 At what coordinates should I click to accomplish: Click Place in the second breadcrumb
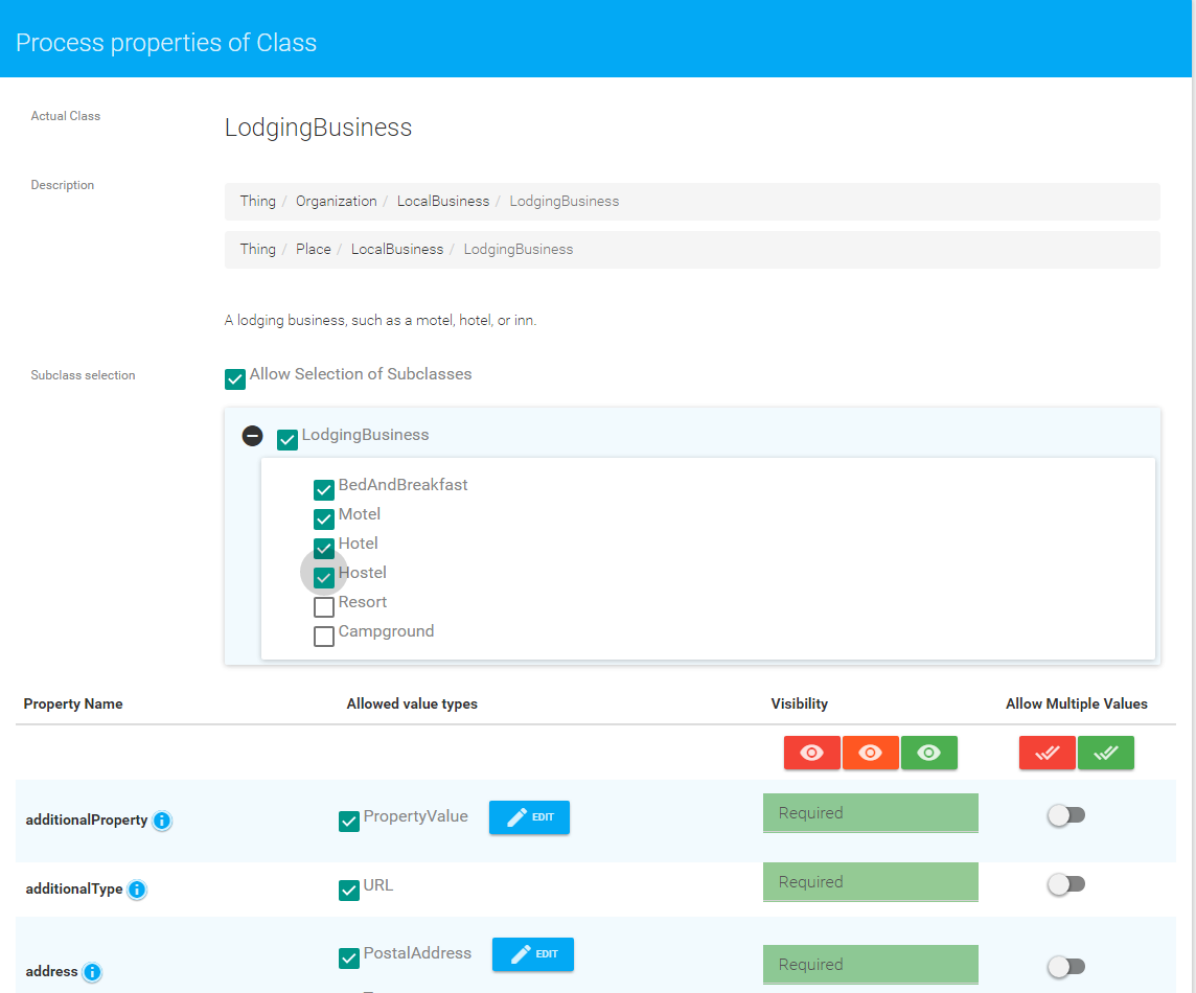pyautogui.click(x=313, y=249)
